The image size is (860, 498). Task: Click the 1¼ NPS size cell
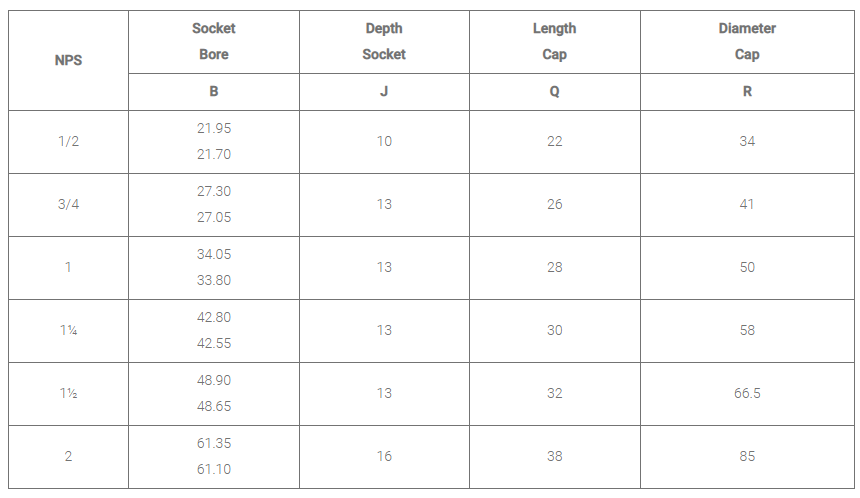coord(68,330)
